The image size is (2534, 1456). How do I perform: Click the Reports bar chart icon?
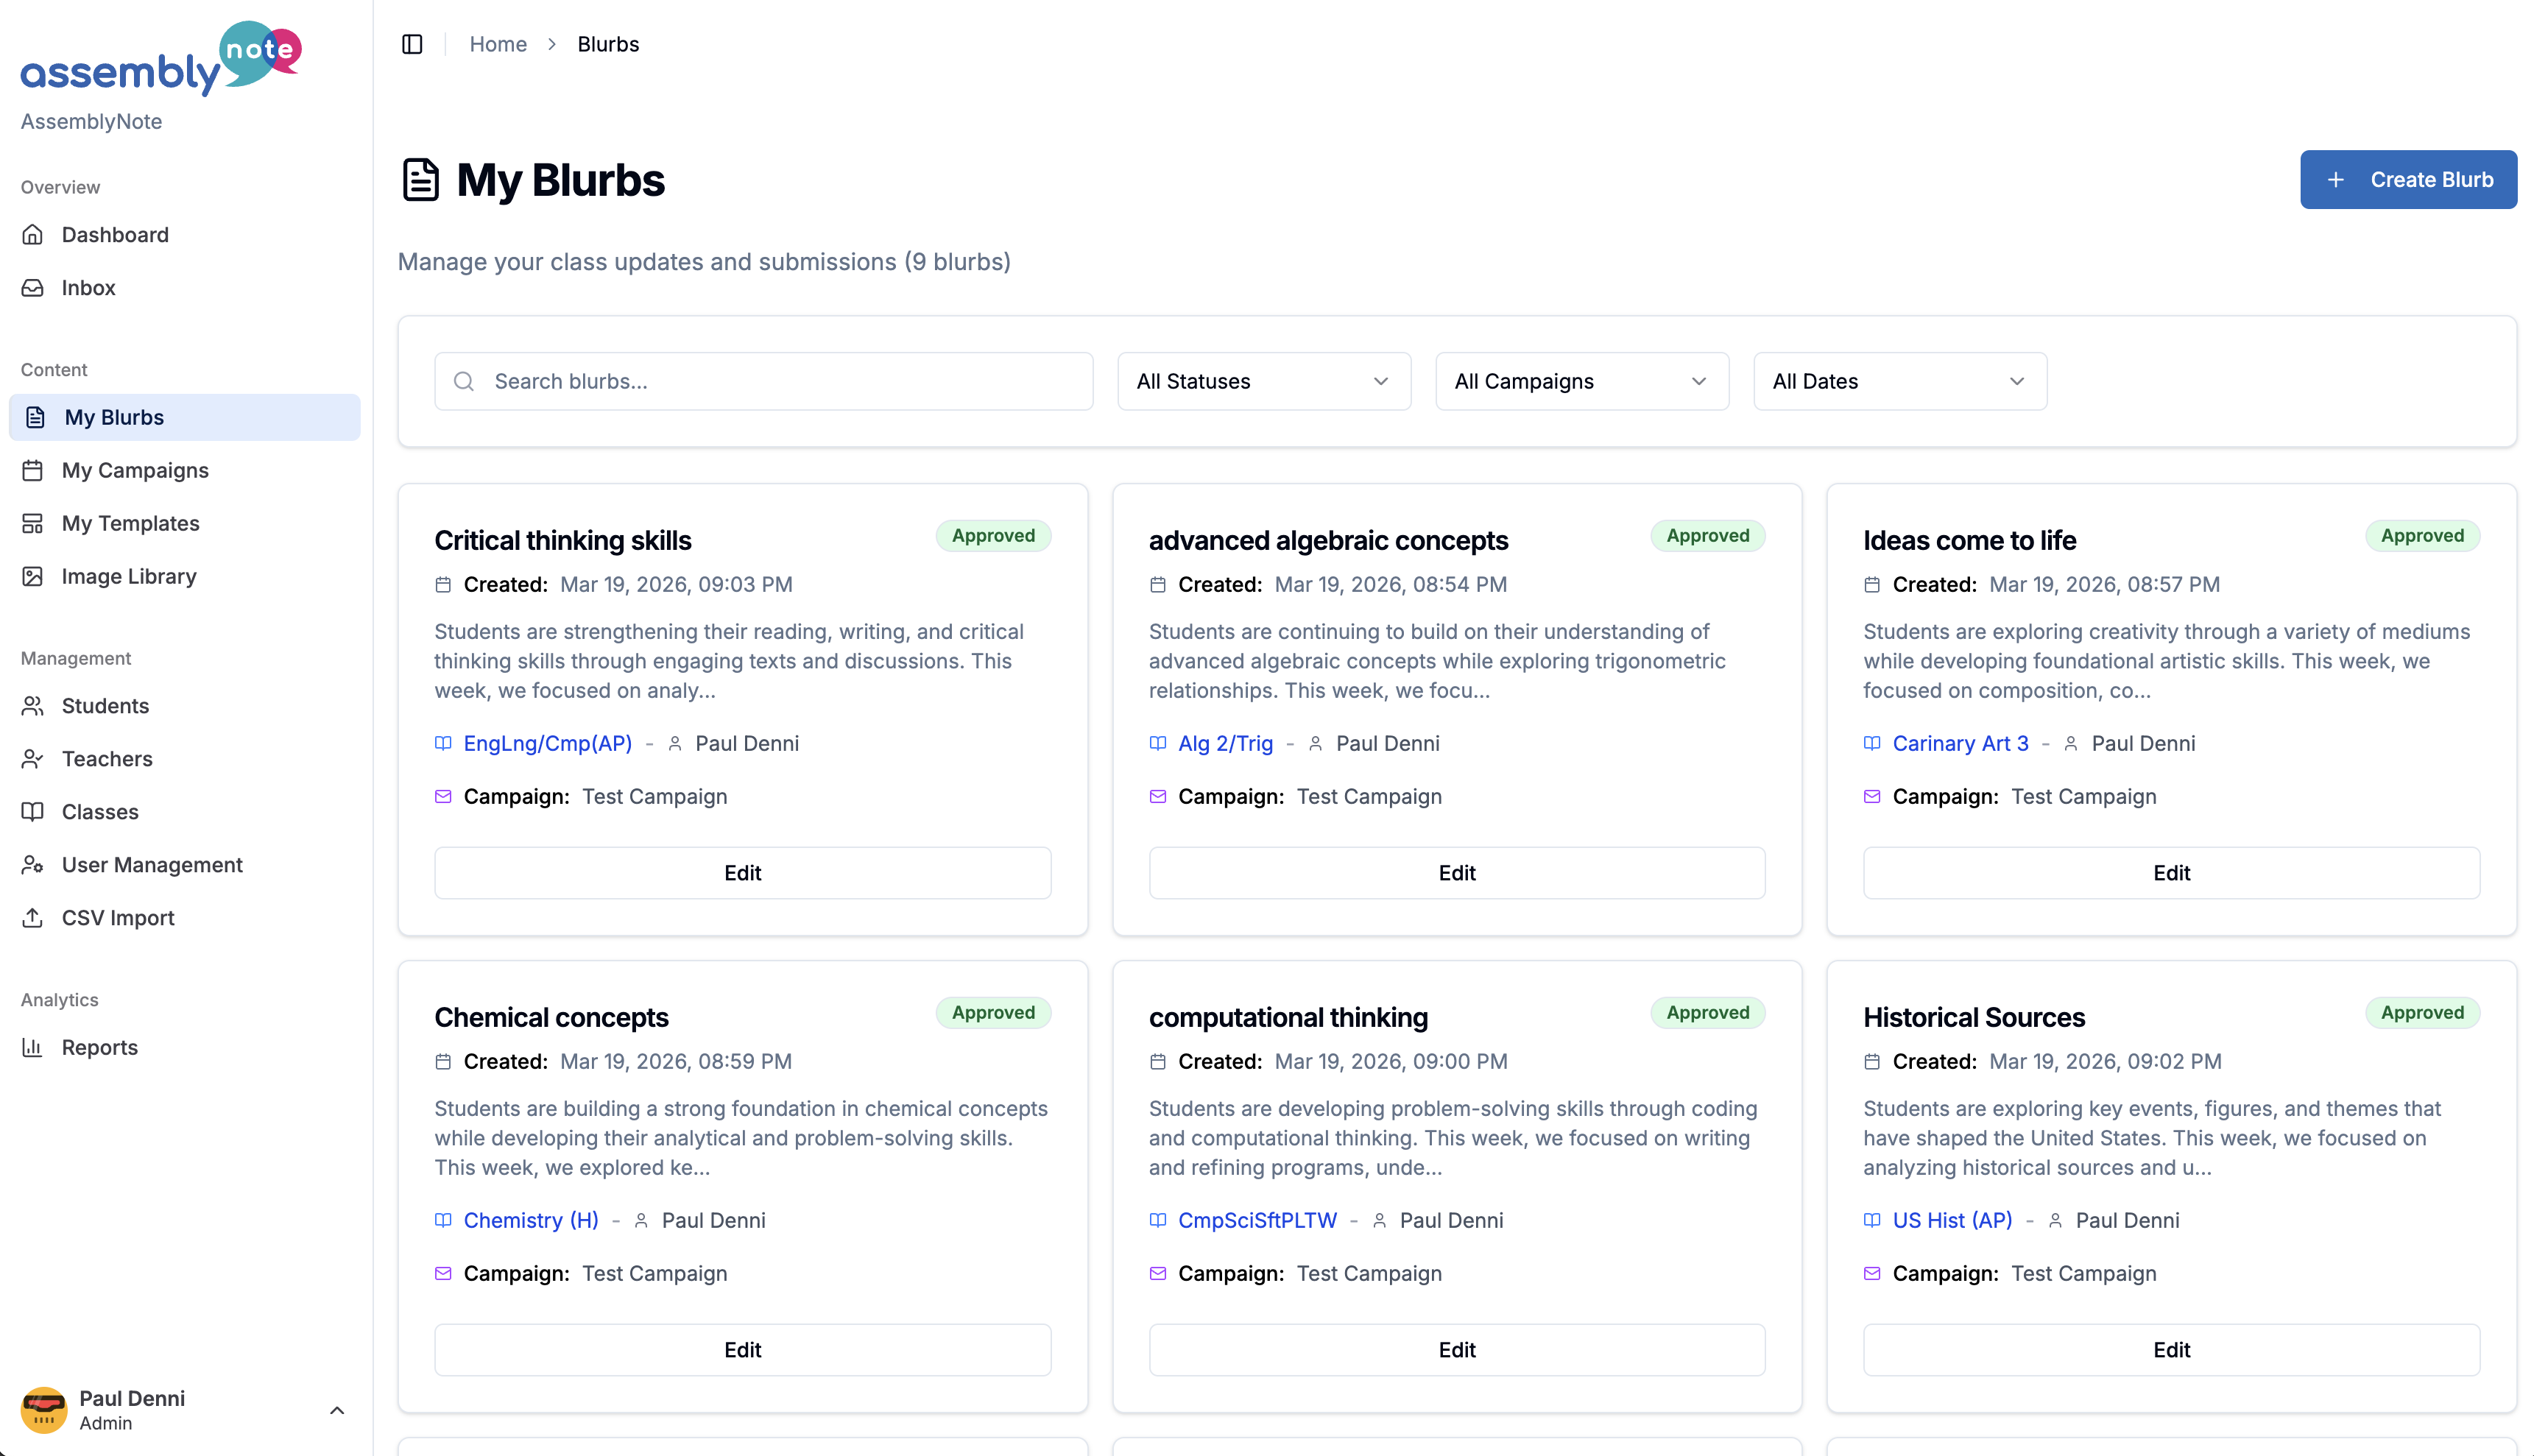tap(33, 1047)
